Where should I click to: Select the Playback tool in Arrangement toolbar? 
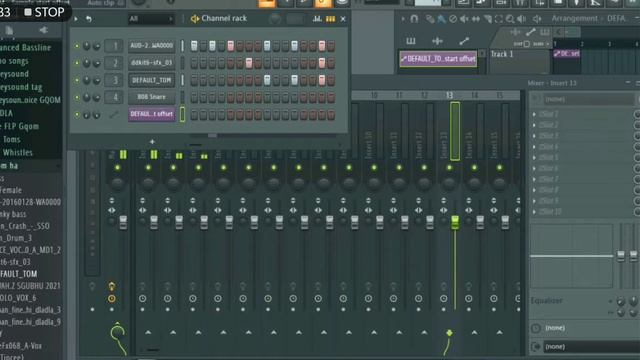tap(522, 19)
